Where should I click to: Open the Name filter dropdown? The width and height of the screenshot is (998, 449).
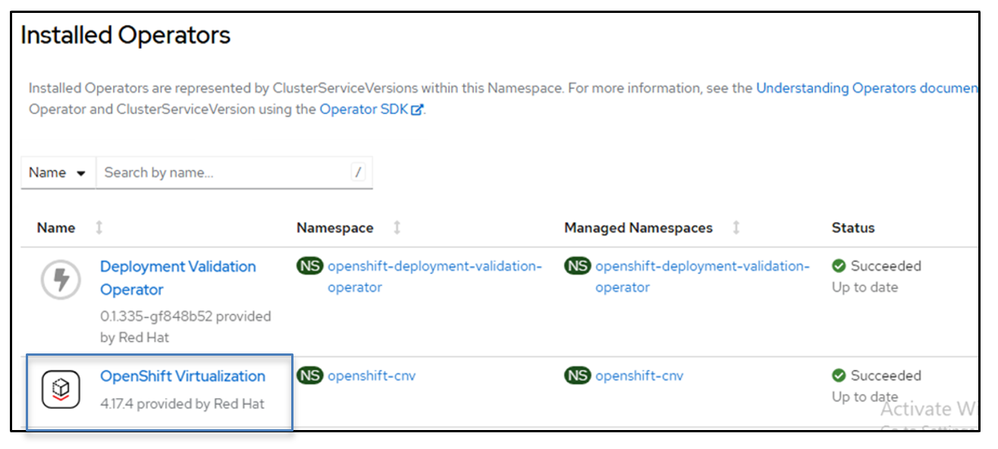click(x=57, y=172)
